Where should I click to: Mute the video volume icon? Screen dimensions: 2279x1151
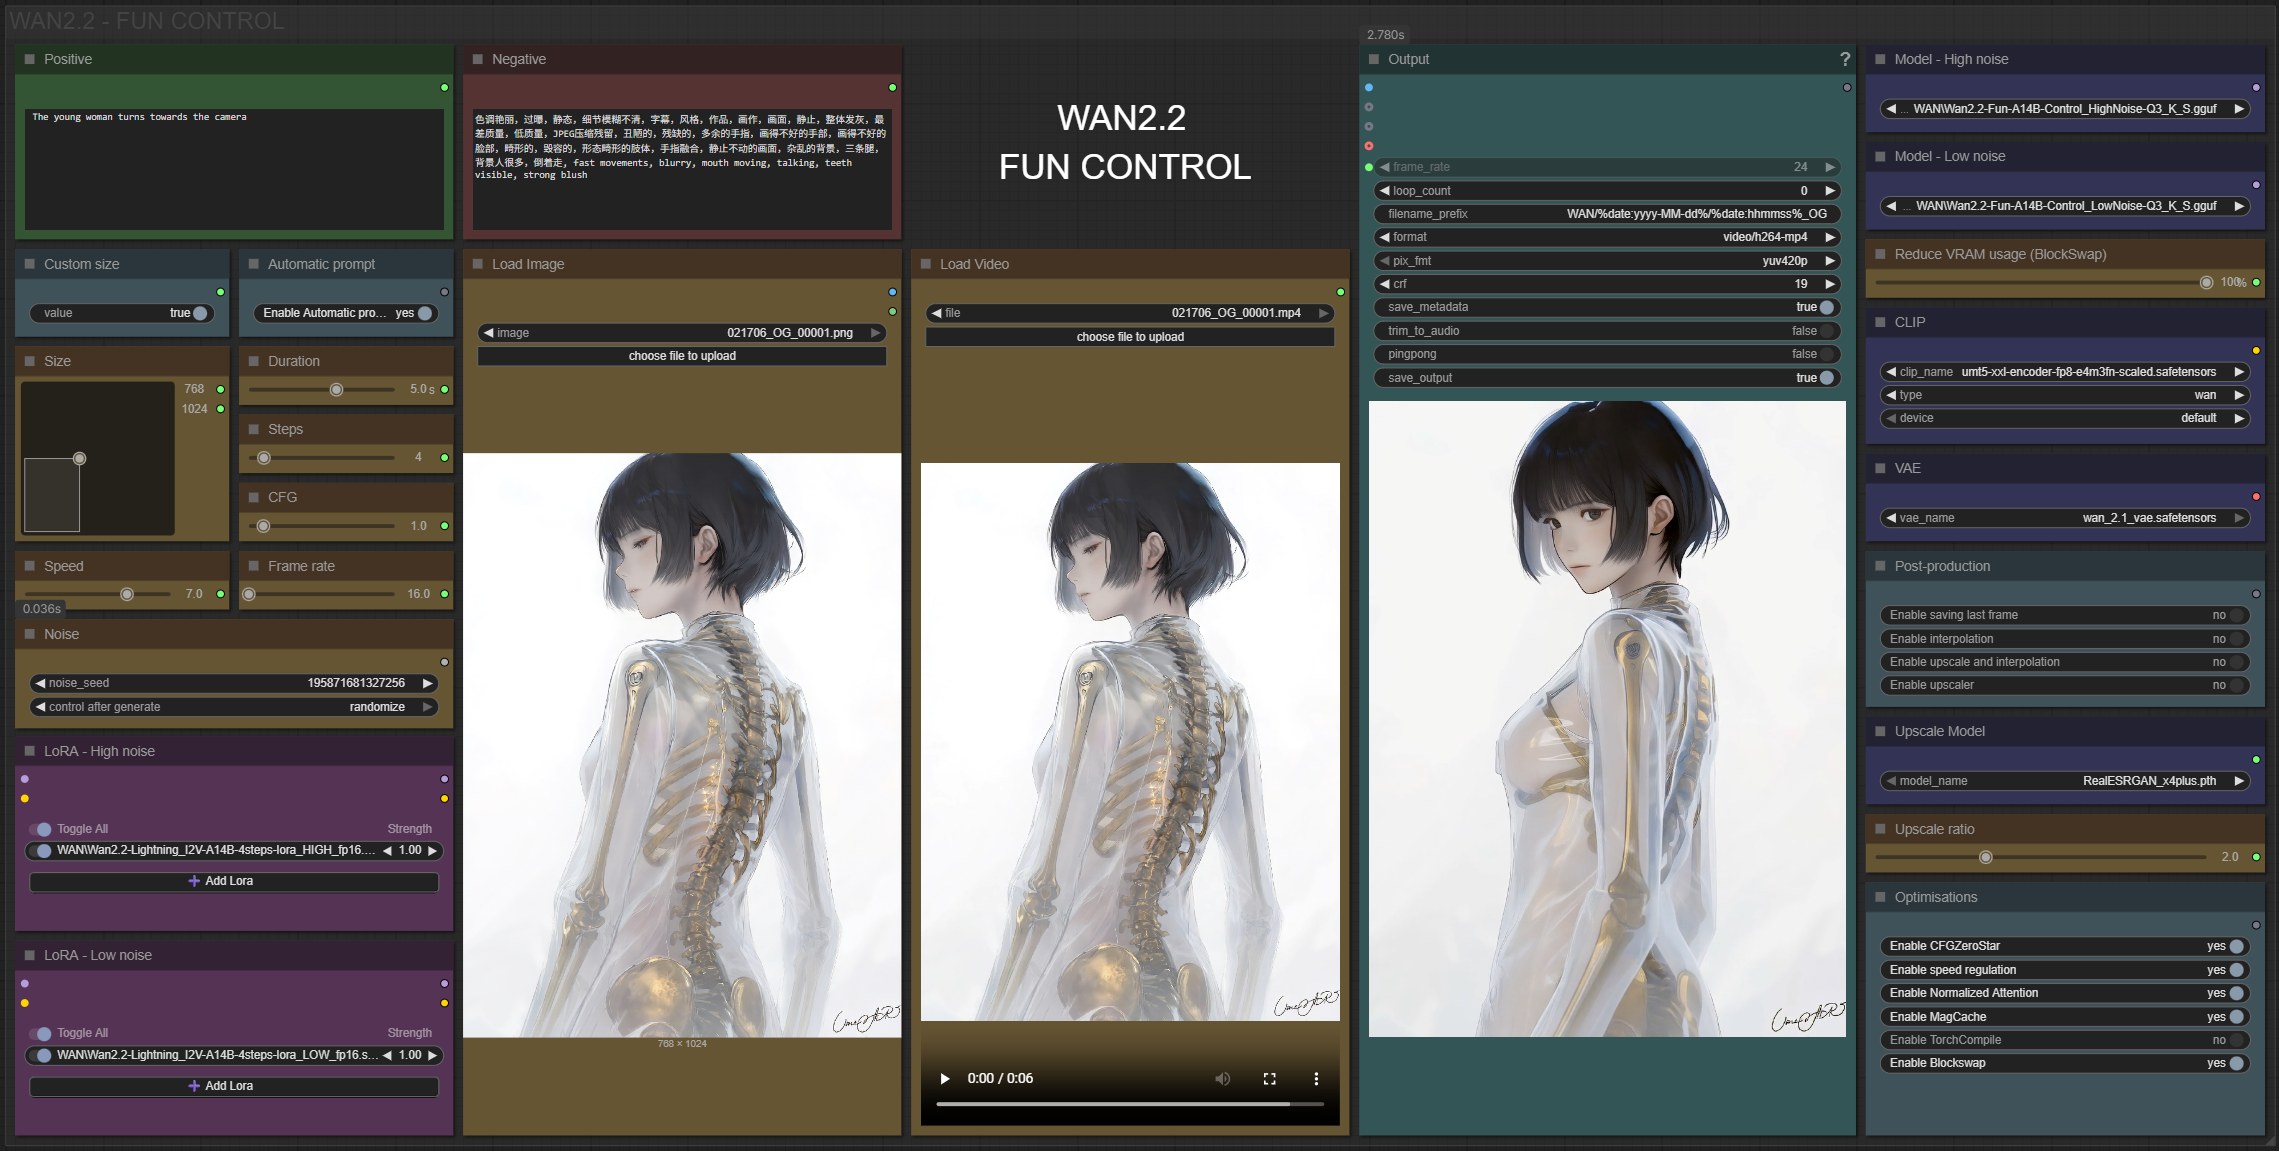coord(1222,1078)
